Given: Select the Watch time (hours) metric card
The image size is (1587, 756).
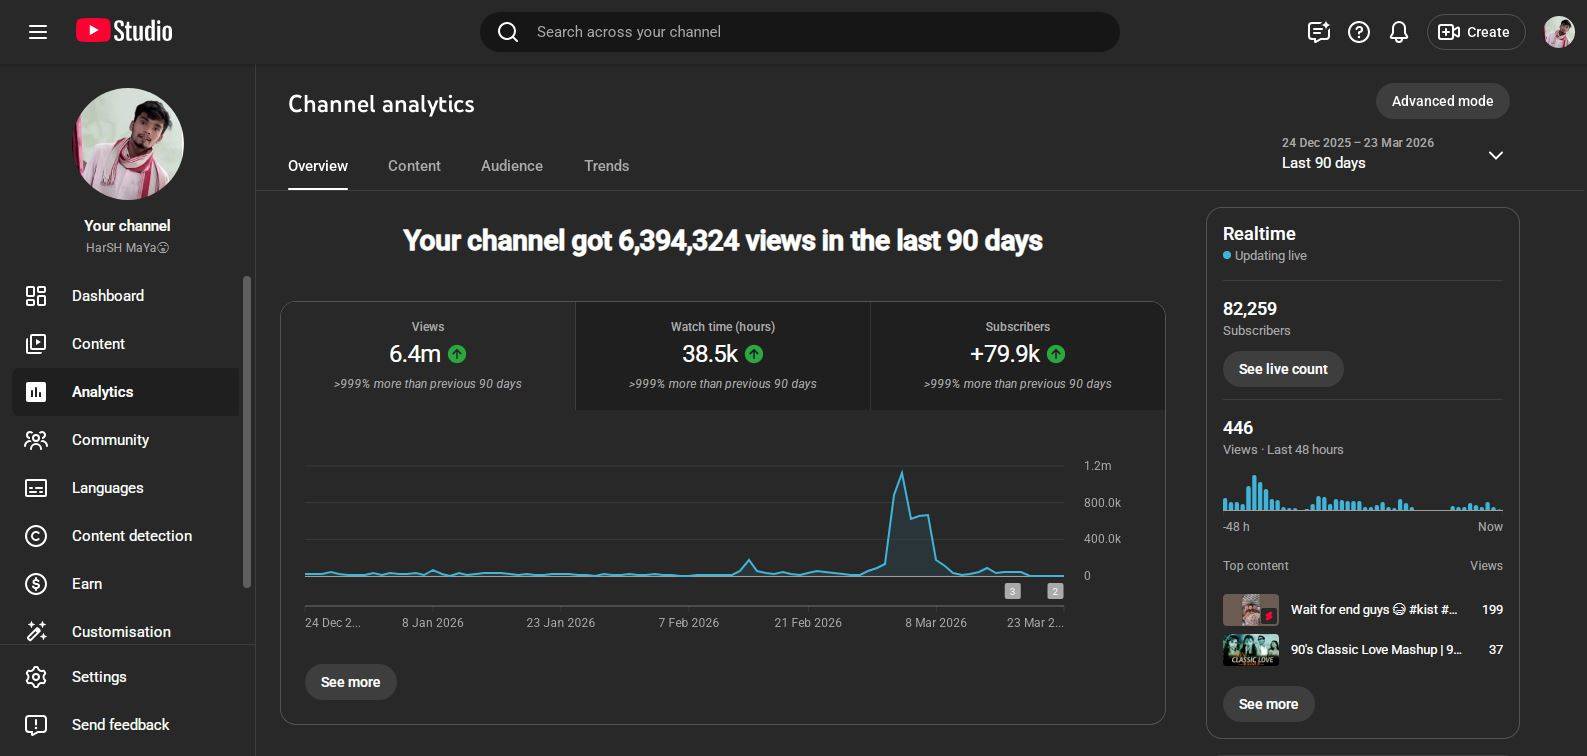Looking at the screenshot, I should coord(722,355).
